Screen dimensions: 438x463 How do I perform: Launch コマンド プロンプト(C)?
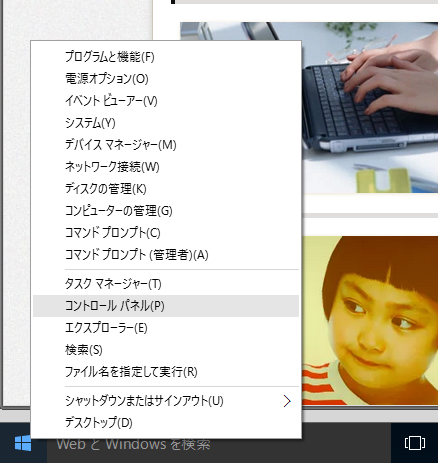click(x=166, y=233)
